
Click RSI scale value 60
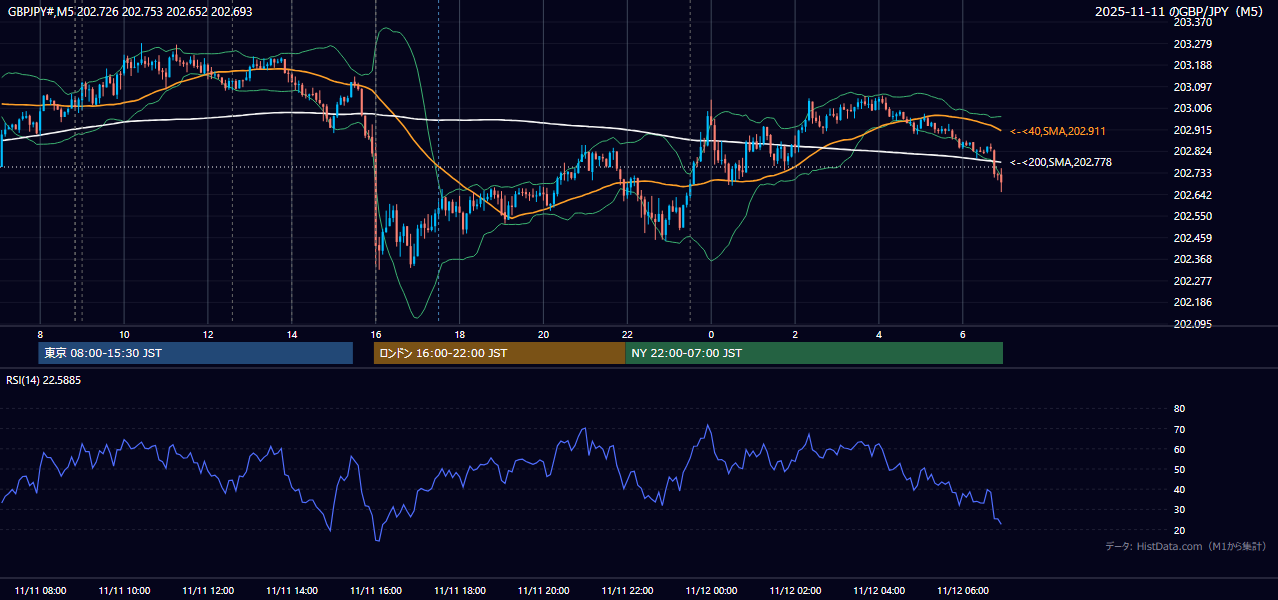click(1179, 449)
